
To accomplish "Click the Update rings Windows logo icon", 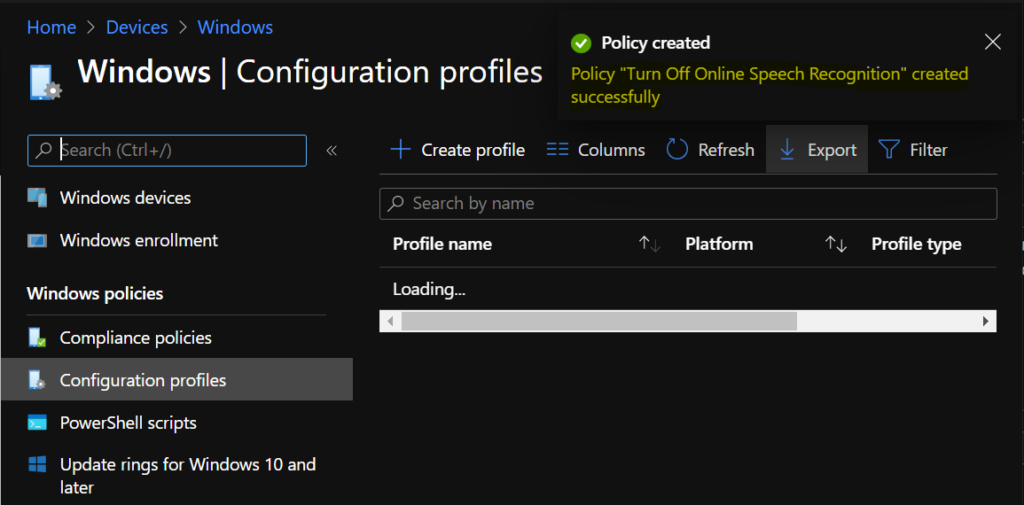I will coord(37,465).
